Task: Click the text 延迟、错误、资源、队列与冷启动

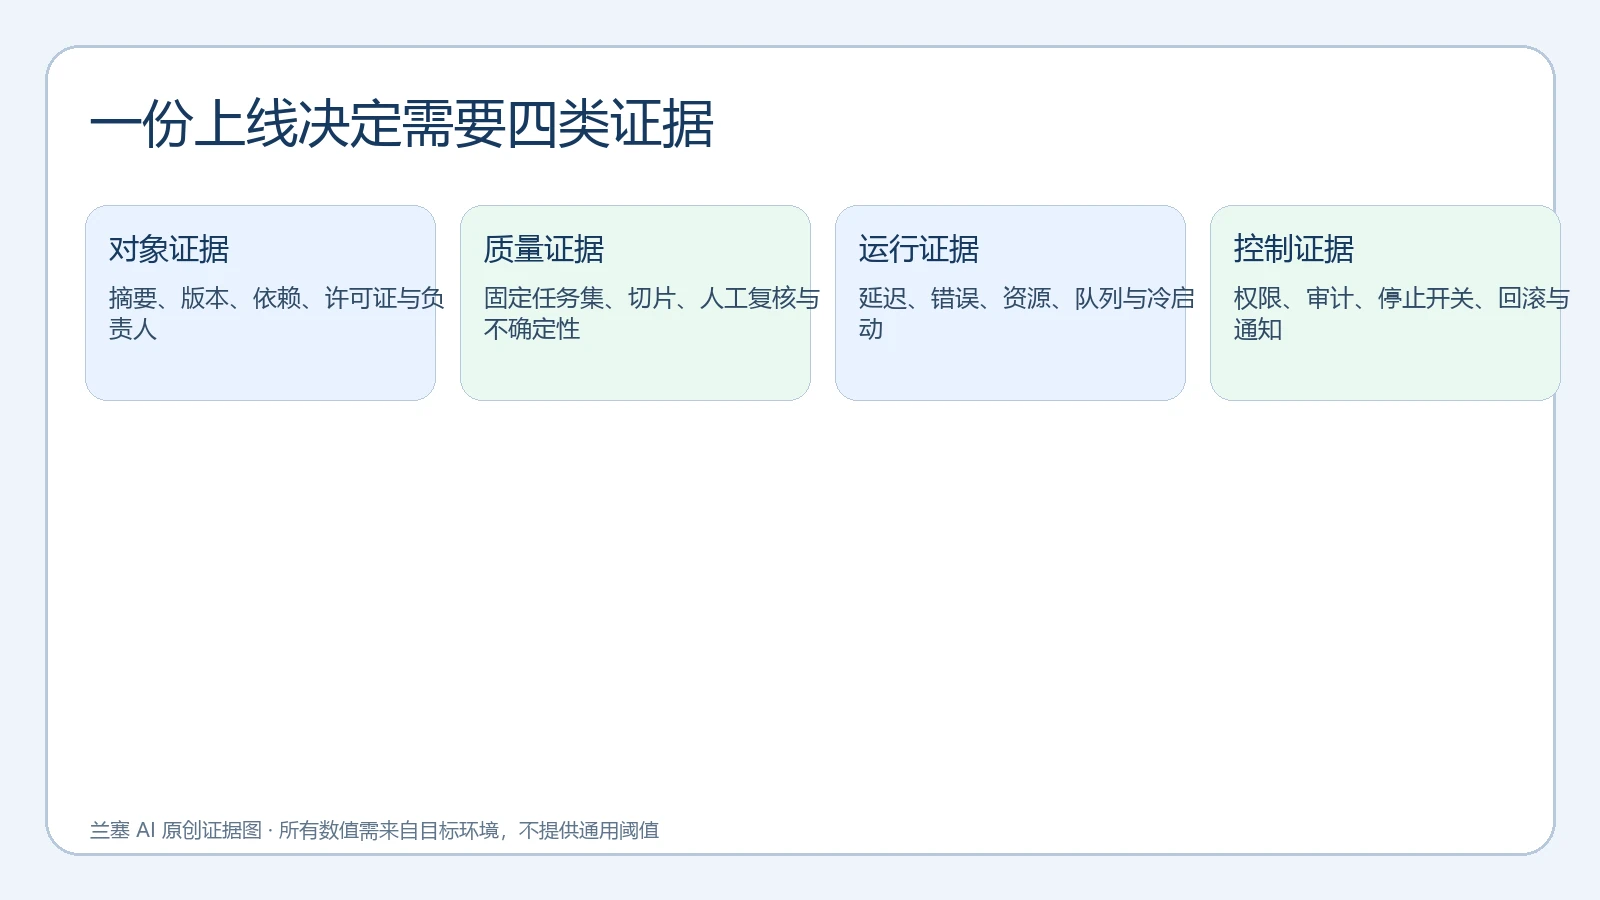Action: pyautogui.click(x=1026, y=313)
